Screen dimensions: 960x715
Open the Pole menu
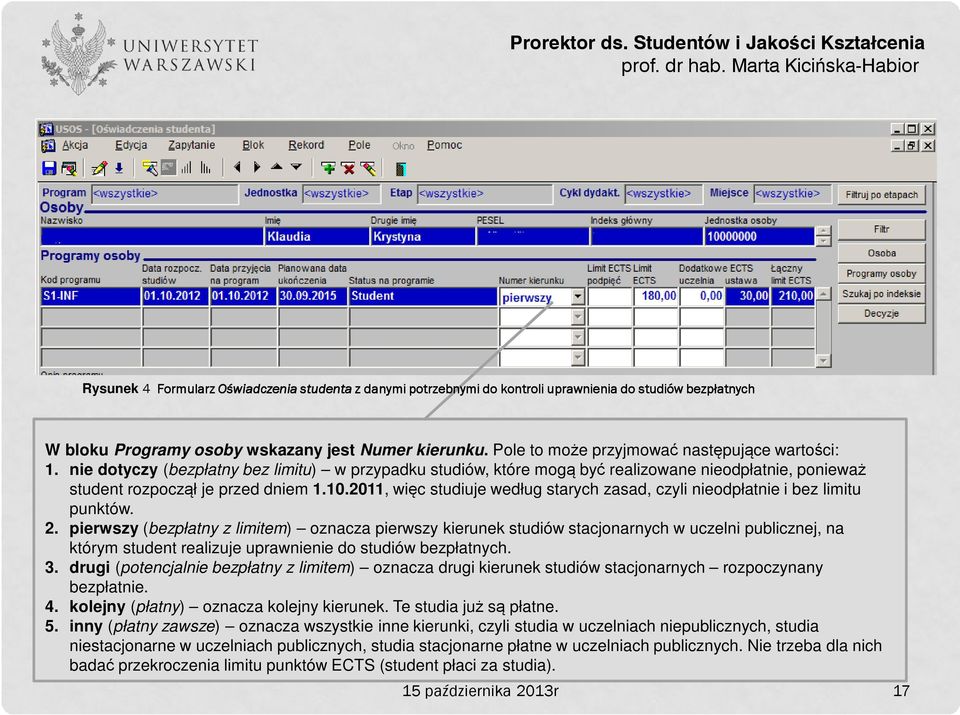click(x=359, y=145)
